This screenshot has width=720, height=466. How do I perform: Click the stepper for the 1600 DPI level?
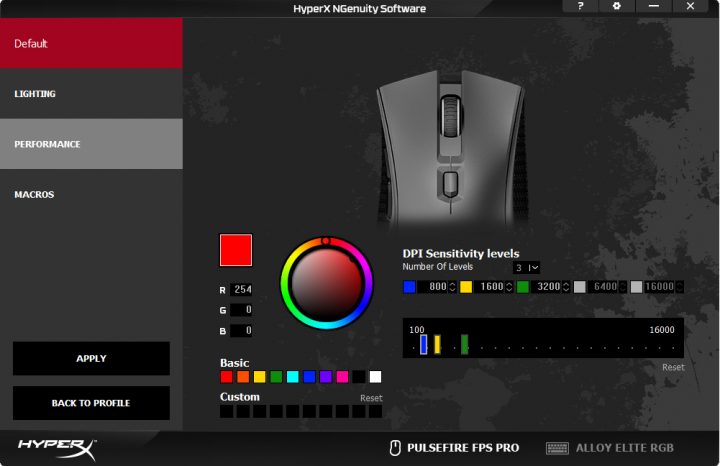pyautogui.click(x=509, y=287)
